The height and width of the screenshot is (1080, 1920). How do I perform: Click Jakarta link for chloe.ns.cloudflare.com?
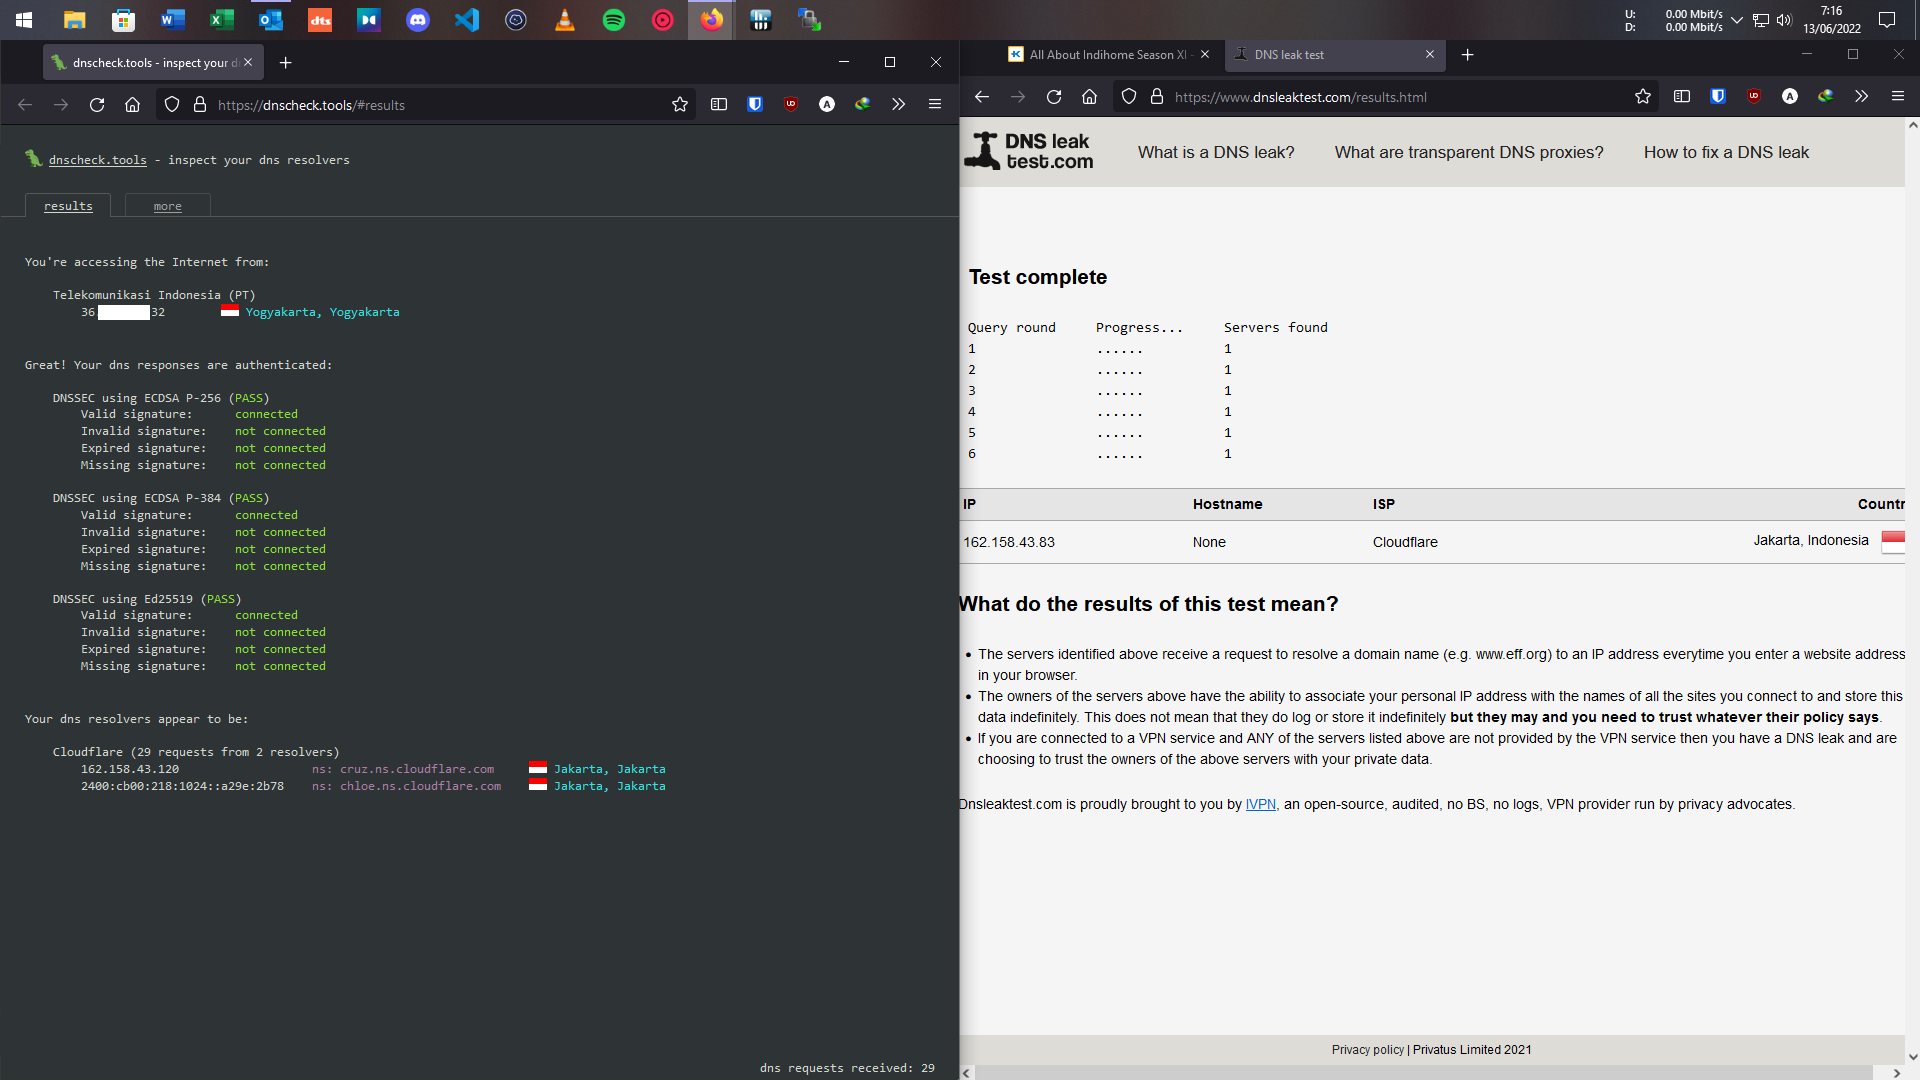[610, 786]
